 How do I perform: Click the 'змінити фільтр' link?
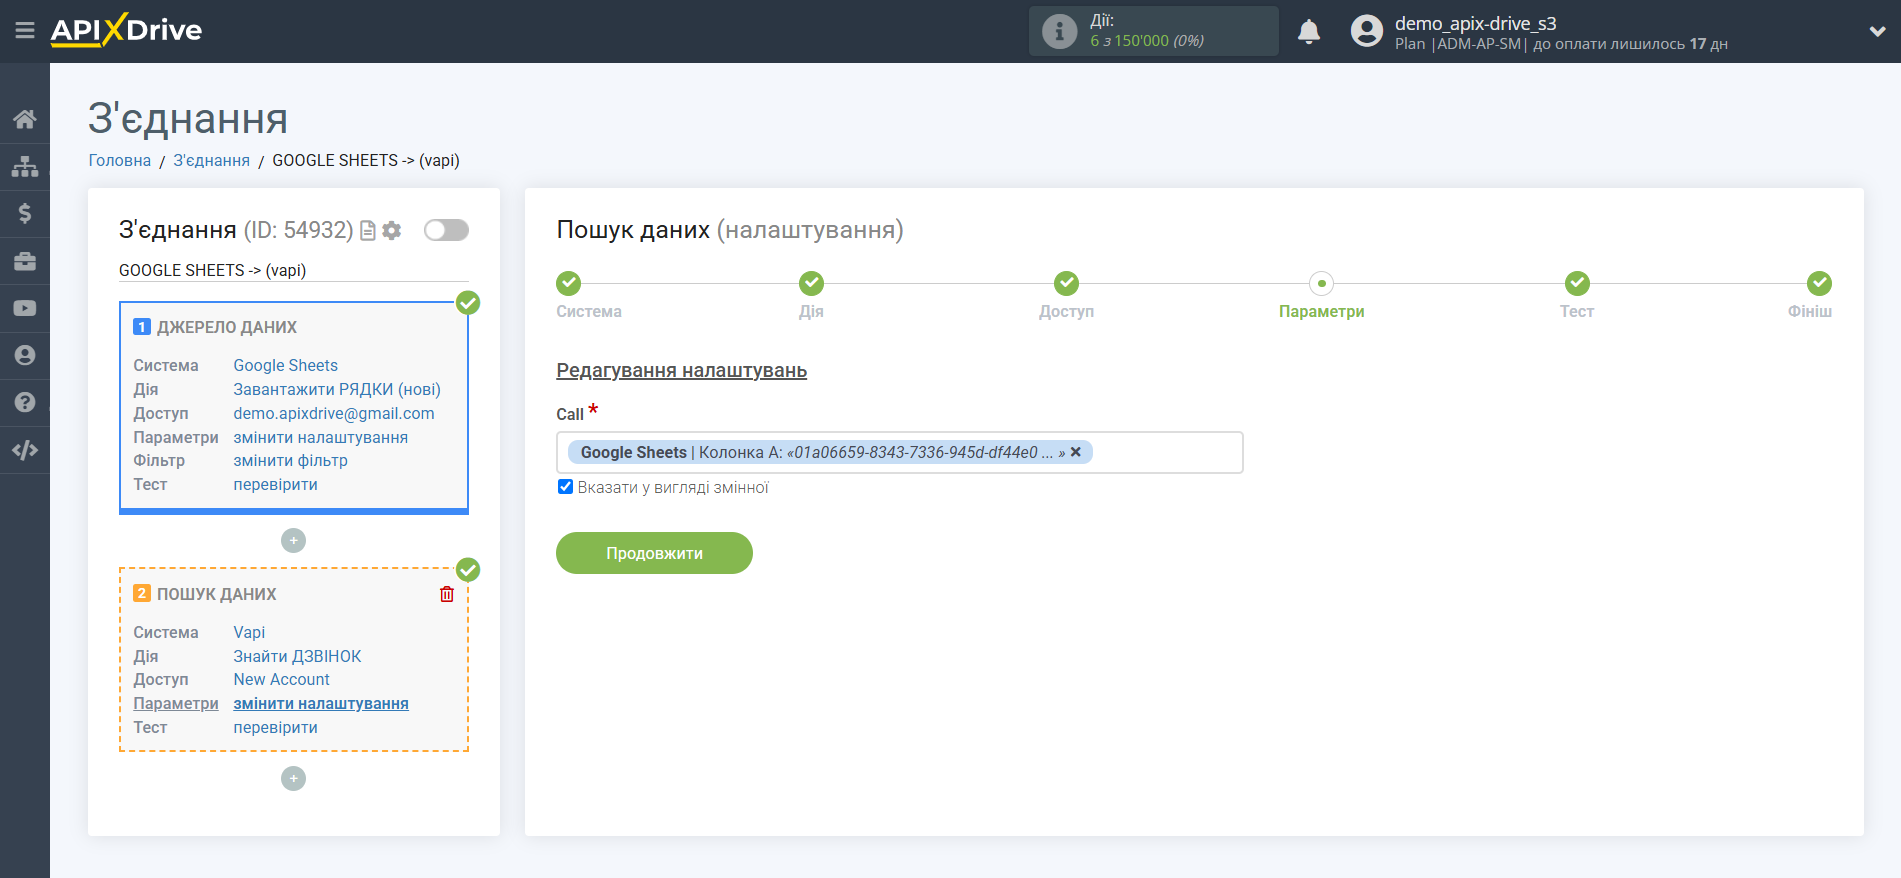(x=290, y=460)
